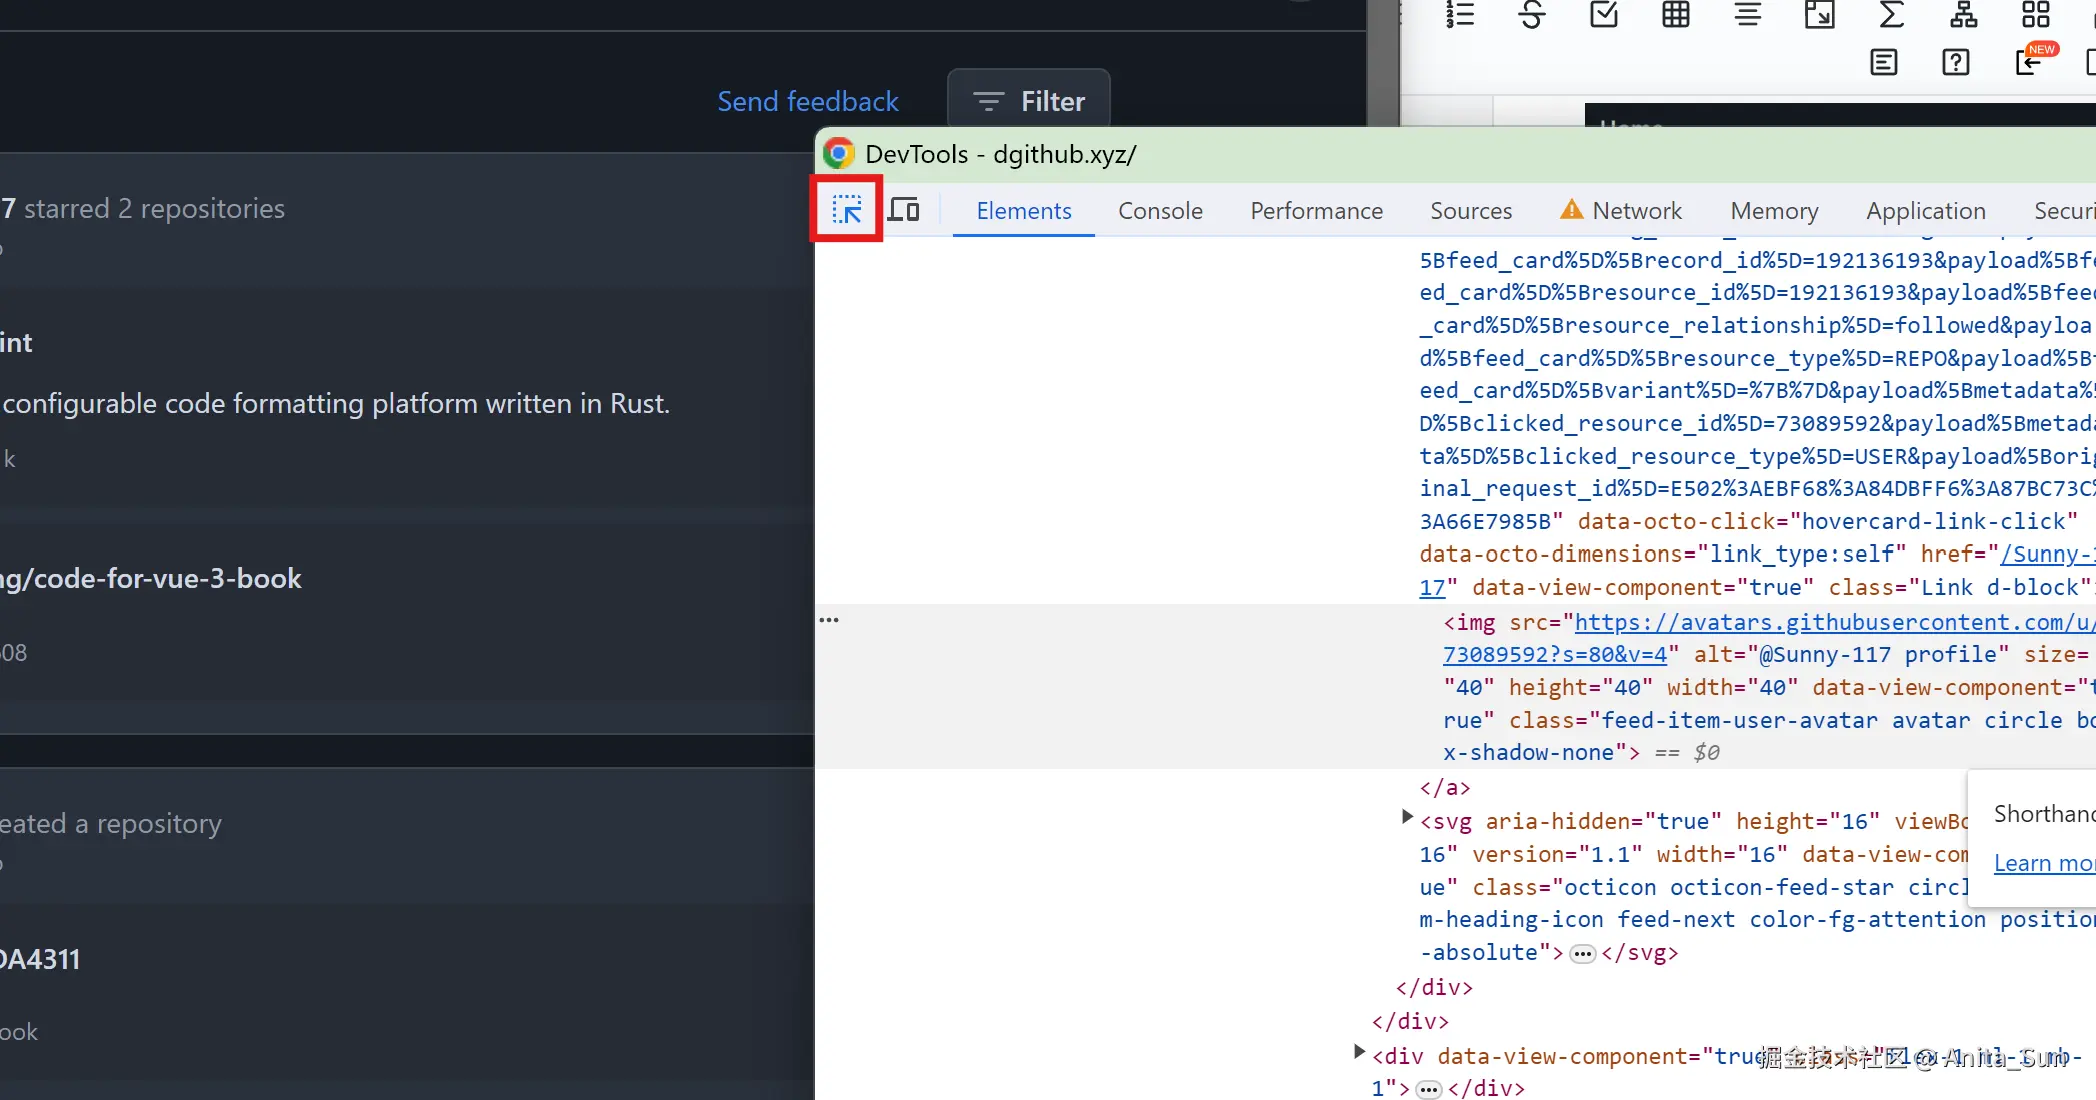Image resolution: width=2096 pixels, height=1100 pixels.
Task: Click the center align text icon
Action: pyautogui.click(x=1748, y=15)
